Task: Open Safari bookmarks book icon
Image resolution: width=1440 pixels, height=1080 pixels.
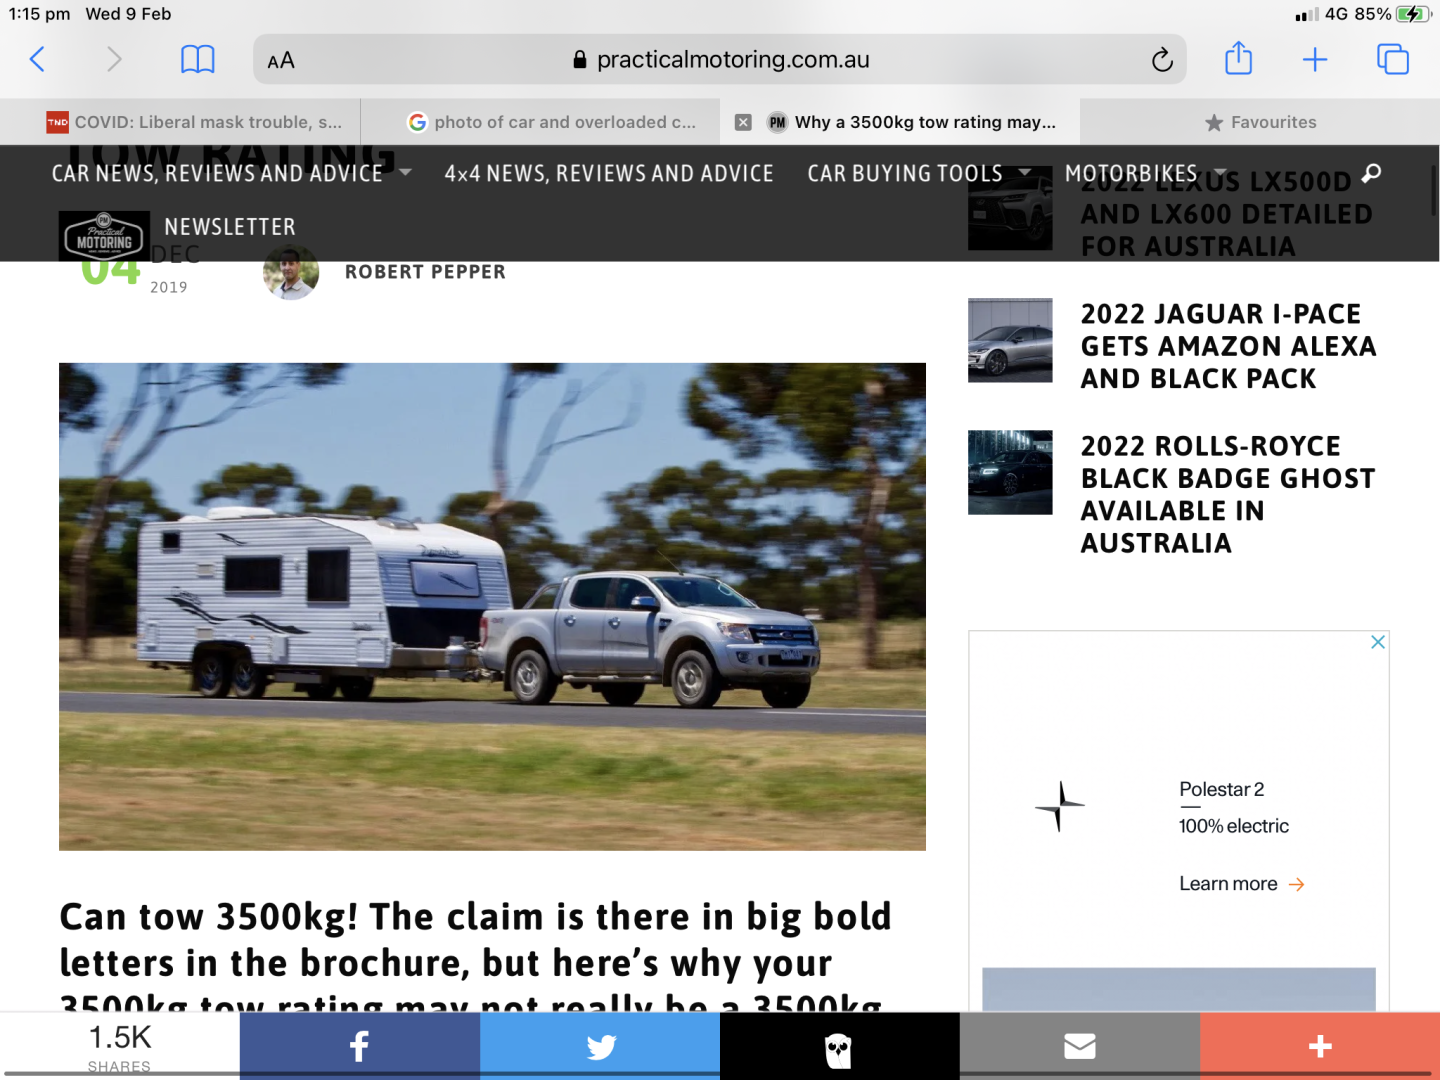Action: click(x=197, y=60)
